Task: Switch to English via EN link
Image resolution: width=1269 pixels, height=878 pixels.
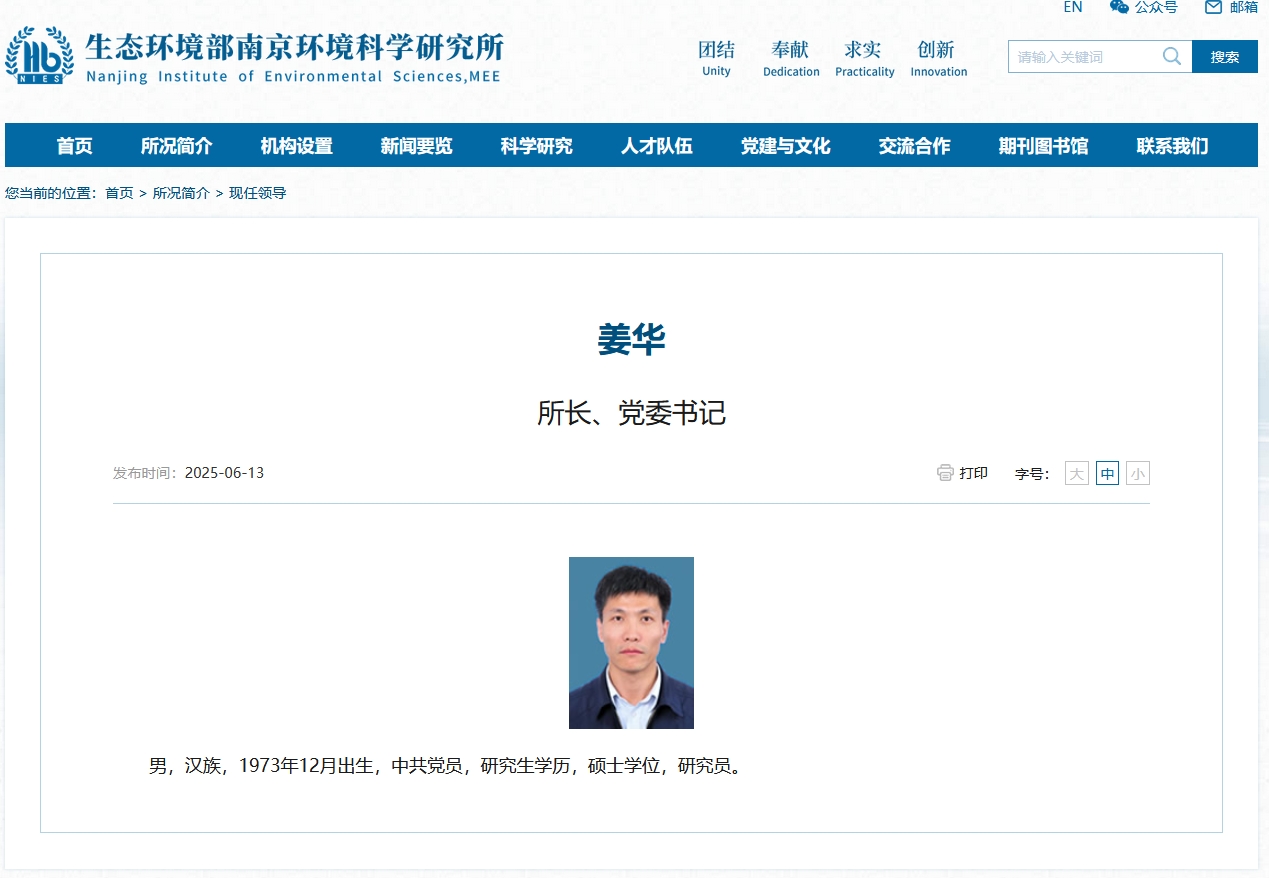Action: pyautogui.click(x=1072, y=7)
